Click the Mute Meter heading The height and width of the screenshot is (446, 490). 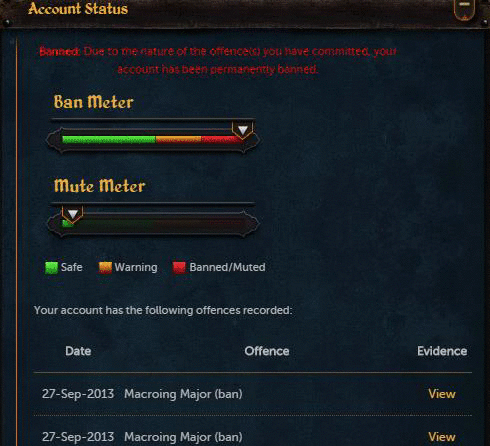tap(100, 185)
